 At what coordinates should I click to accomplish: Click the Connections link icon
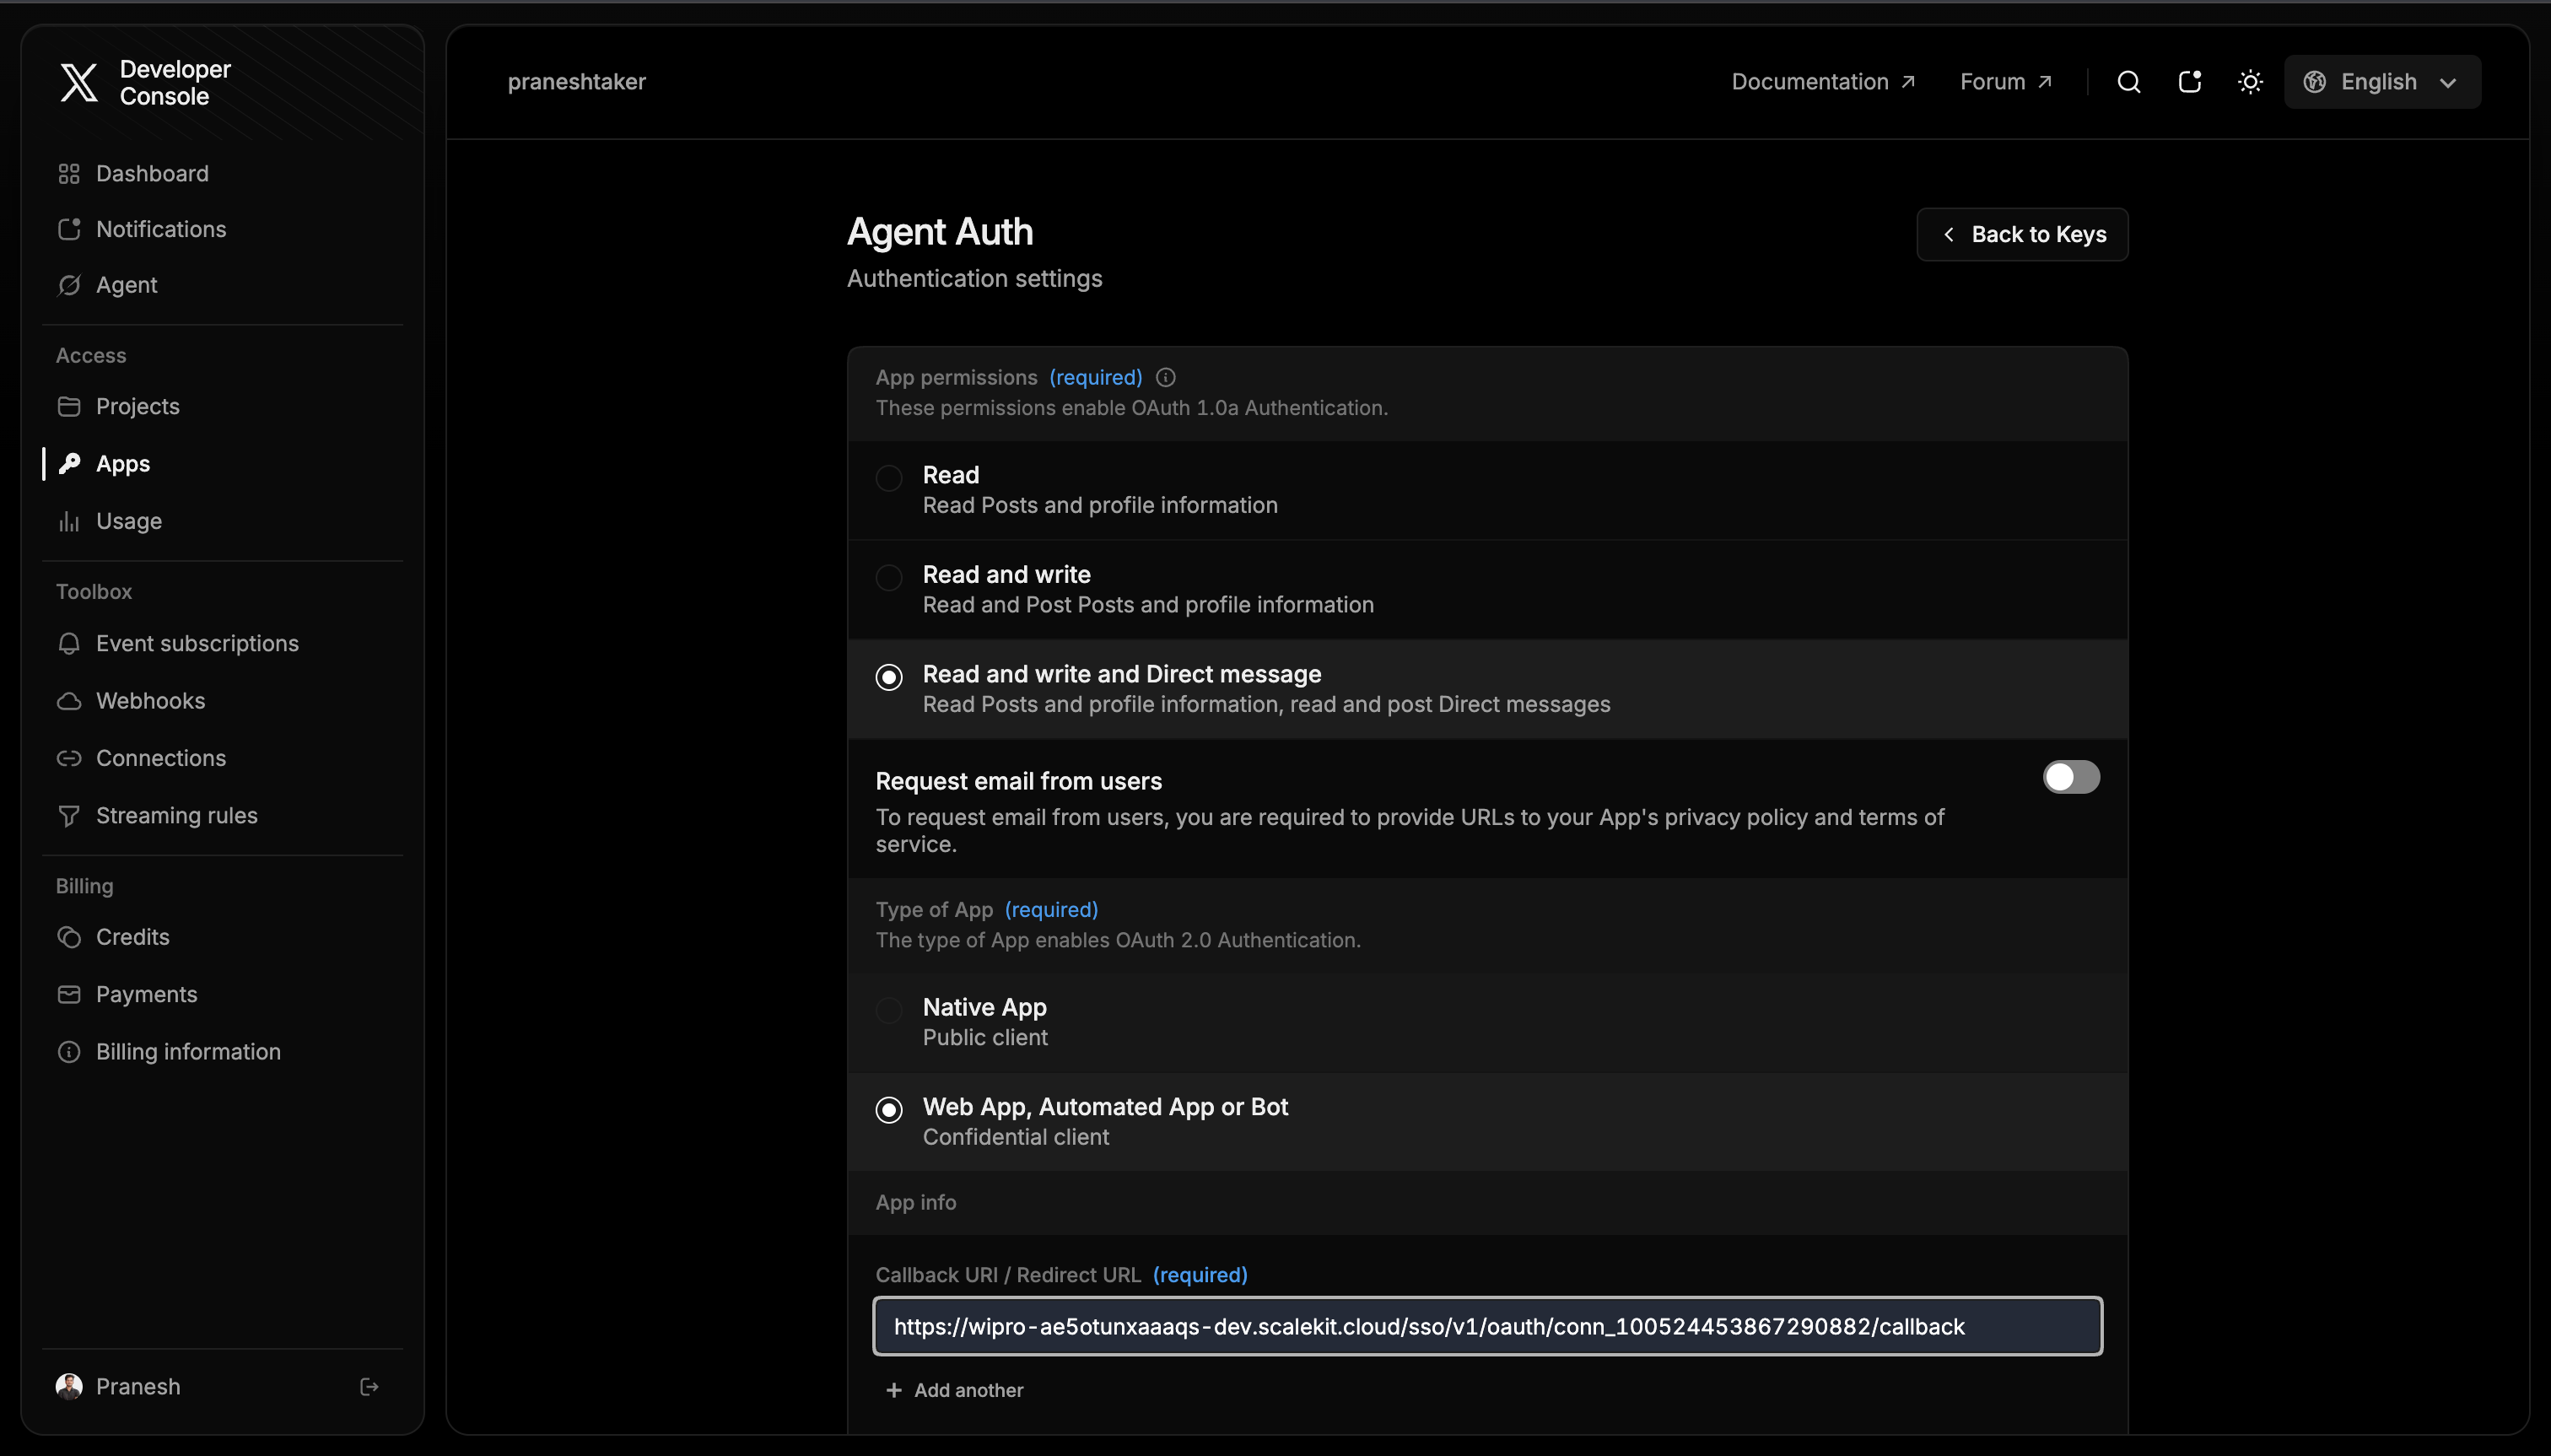coord(69,758)
